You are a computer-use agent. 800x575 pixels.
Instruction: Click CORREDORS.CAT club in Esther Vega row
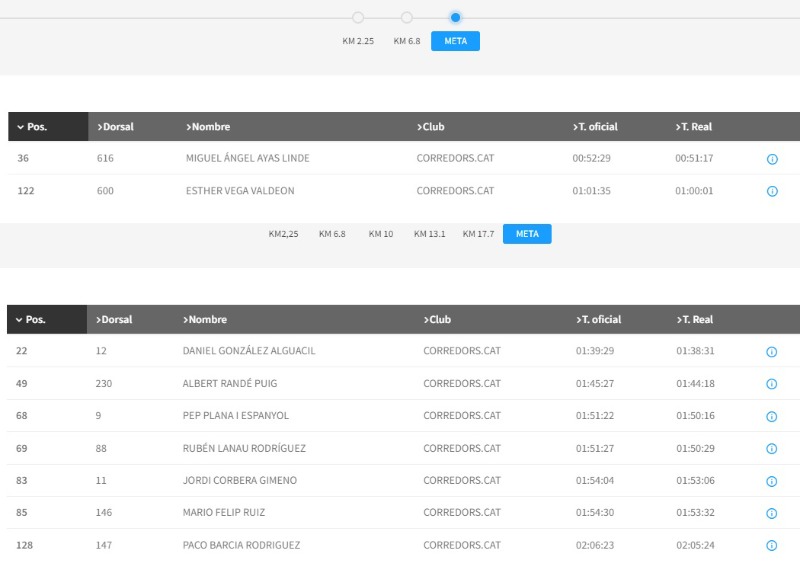tap(455, 191)
